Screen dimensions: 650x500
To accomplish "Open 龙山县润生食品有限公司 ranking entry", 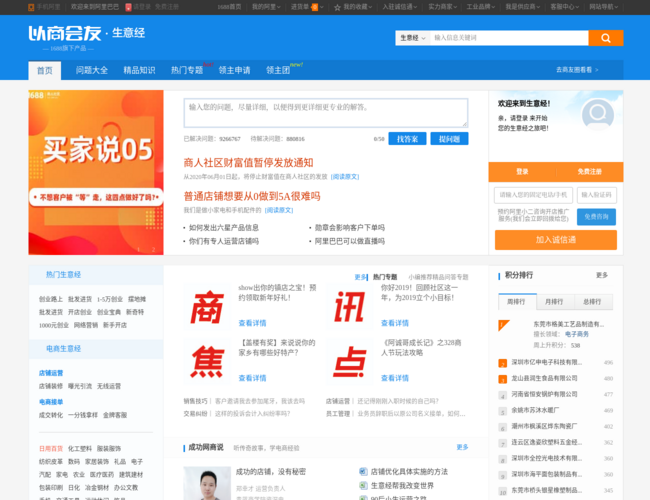I will click(x=544, y=378).
